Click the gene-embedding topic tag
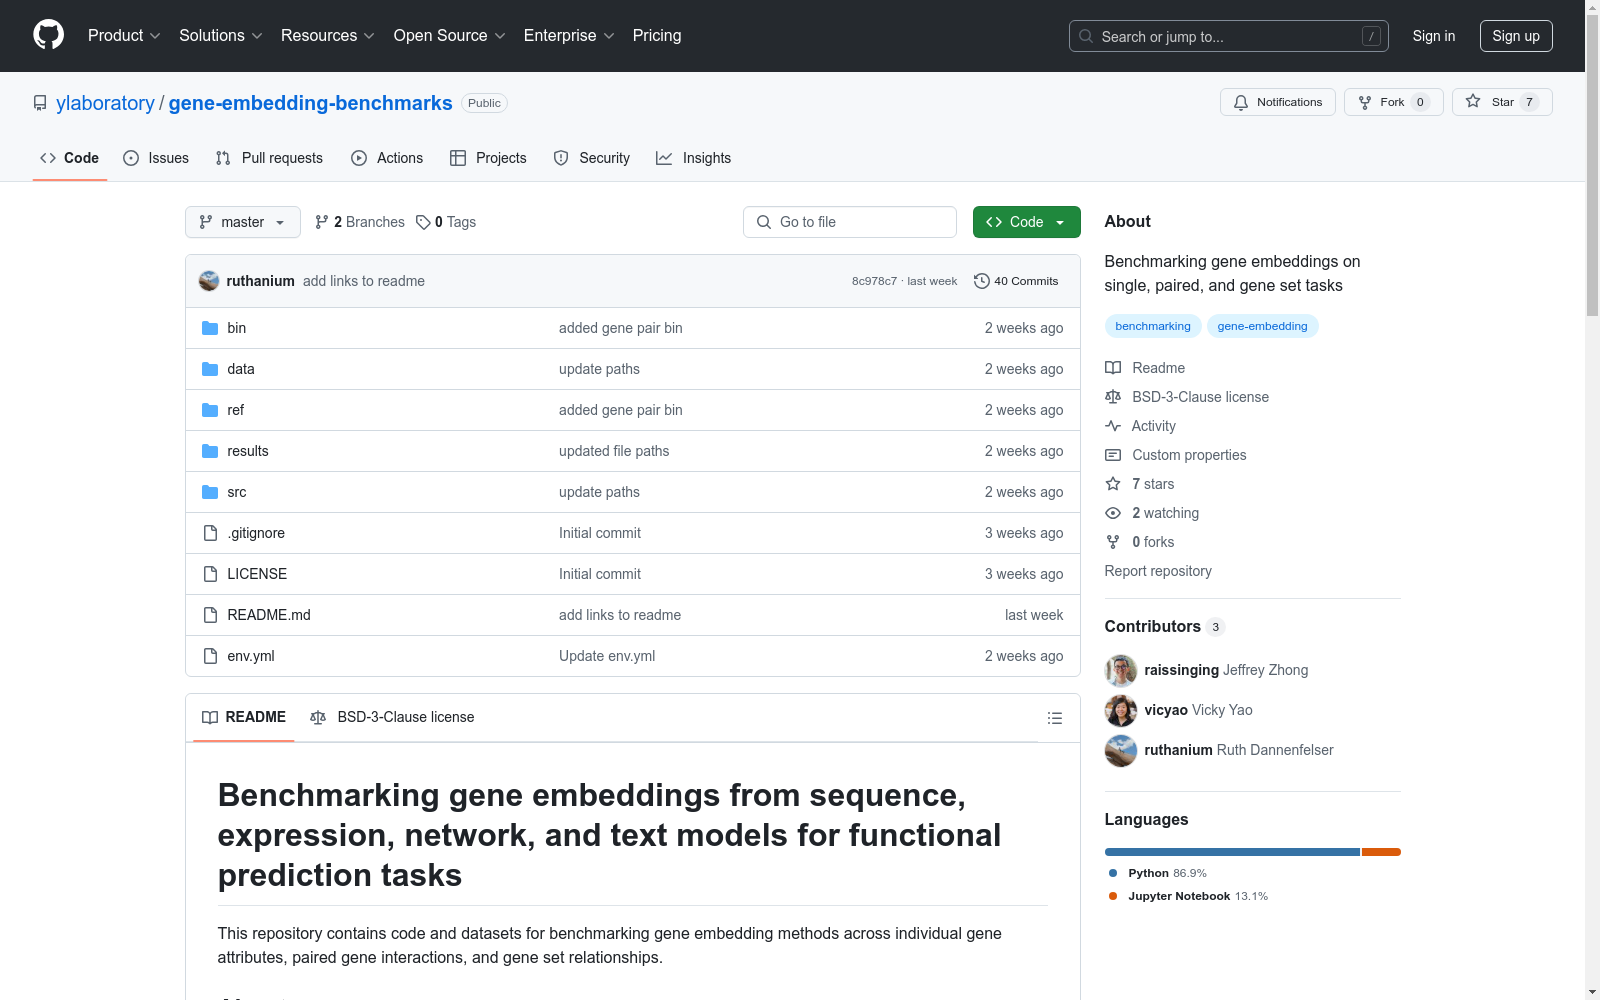Screen dimensions: 1600x1000 coord(1262,326)
